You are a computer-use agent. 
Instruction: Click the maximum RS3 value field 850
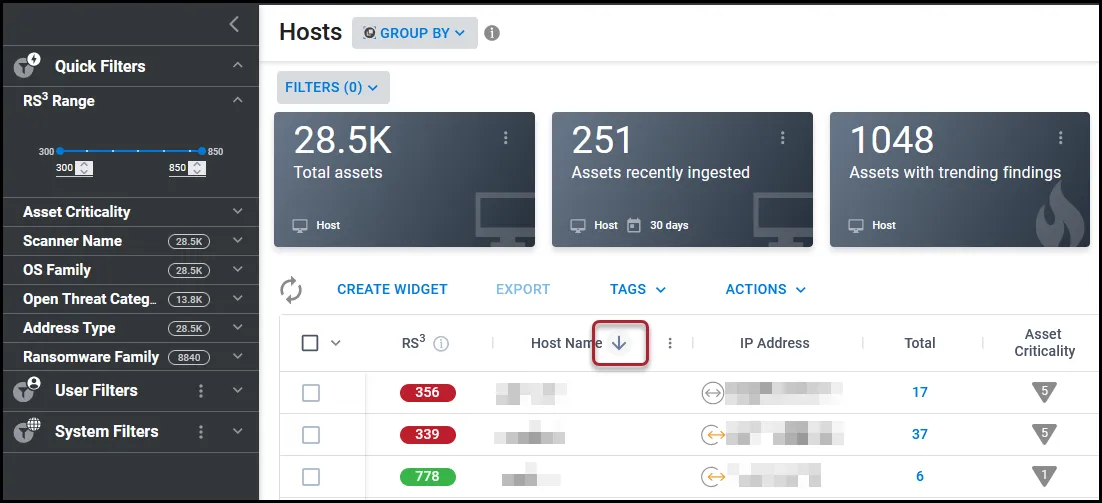coord(179,169)
